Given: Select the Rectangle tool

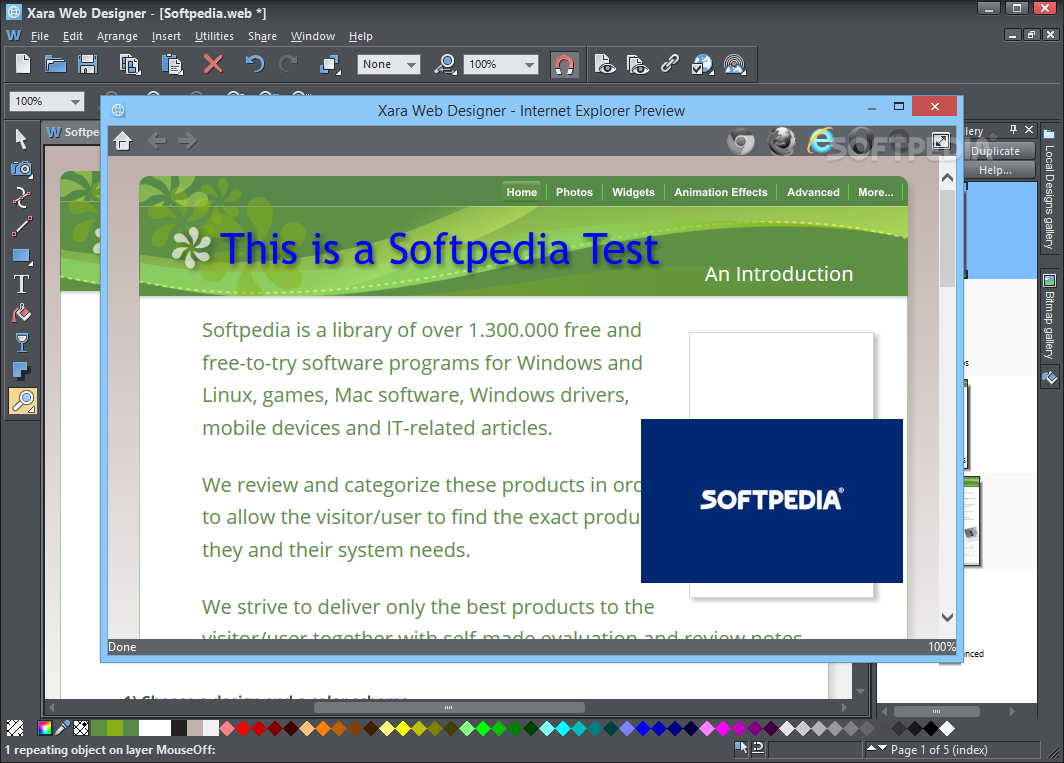Looking at the screenshot, I should pyautogui.click(x=22, y=256).
